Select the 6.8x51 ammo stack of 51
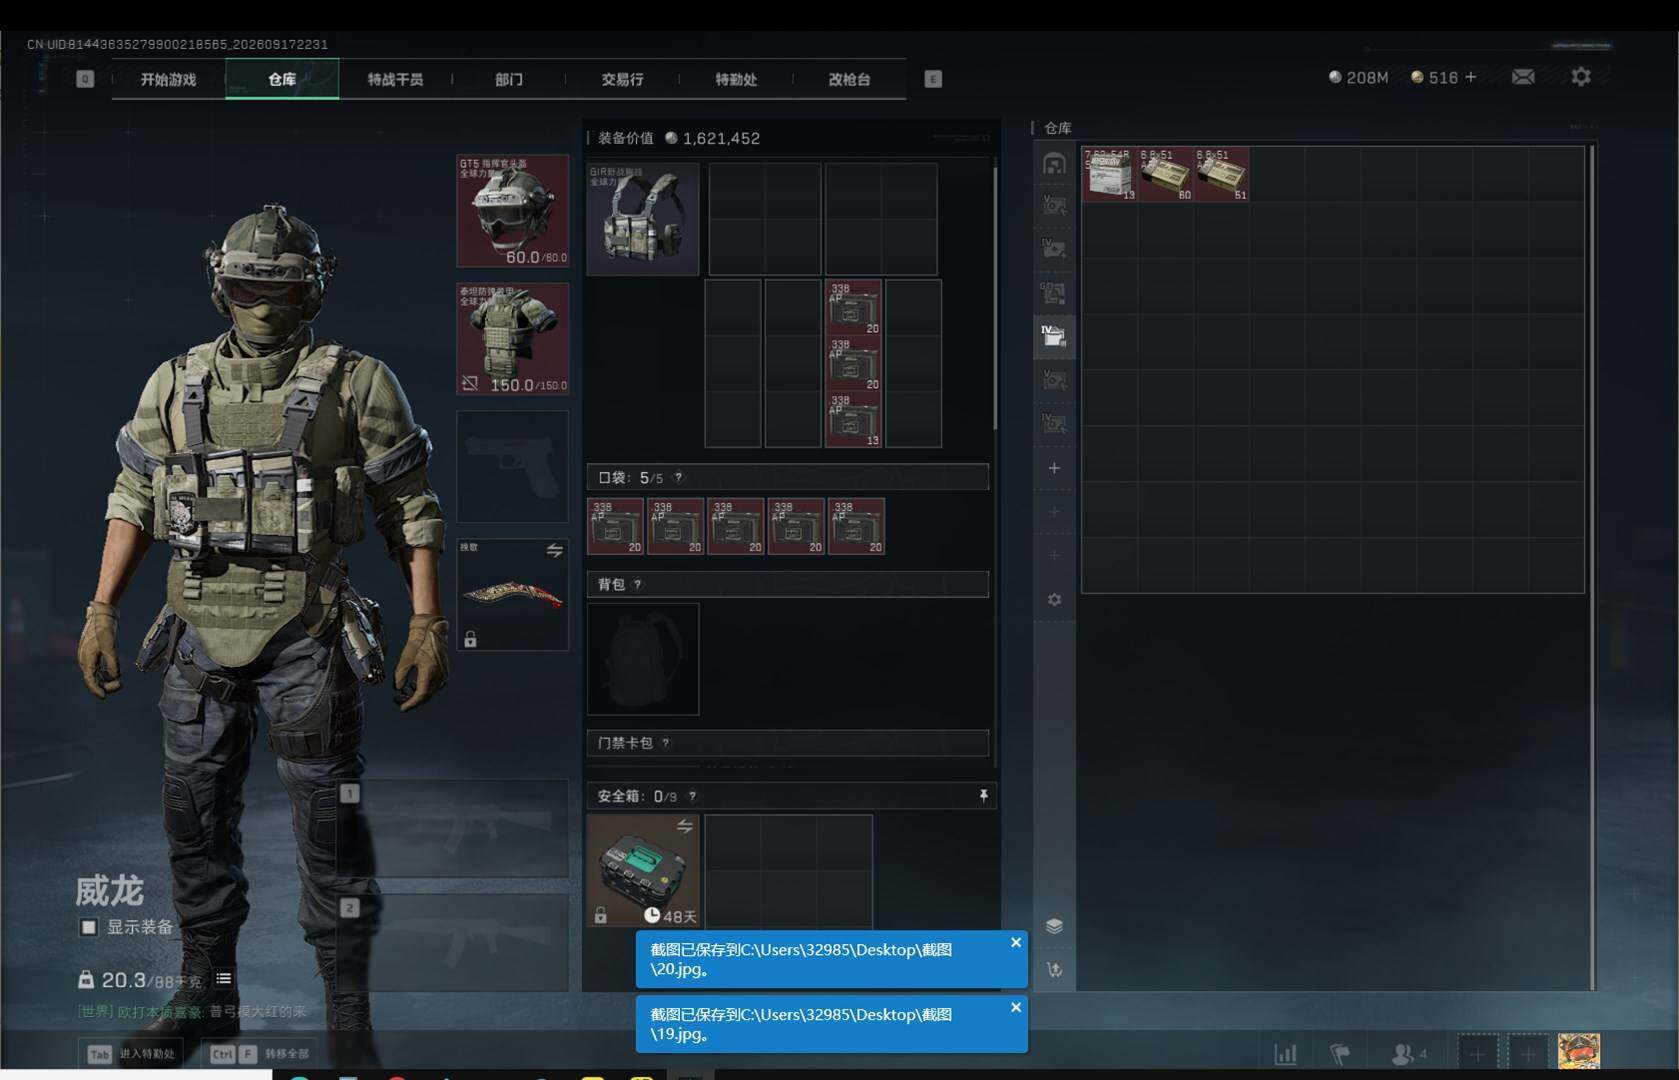 pos(1222,175)
